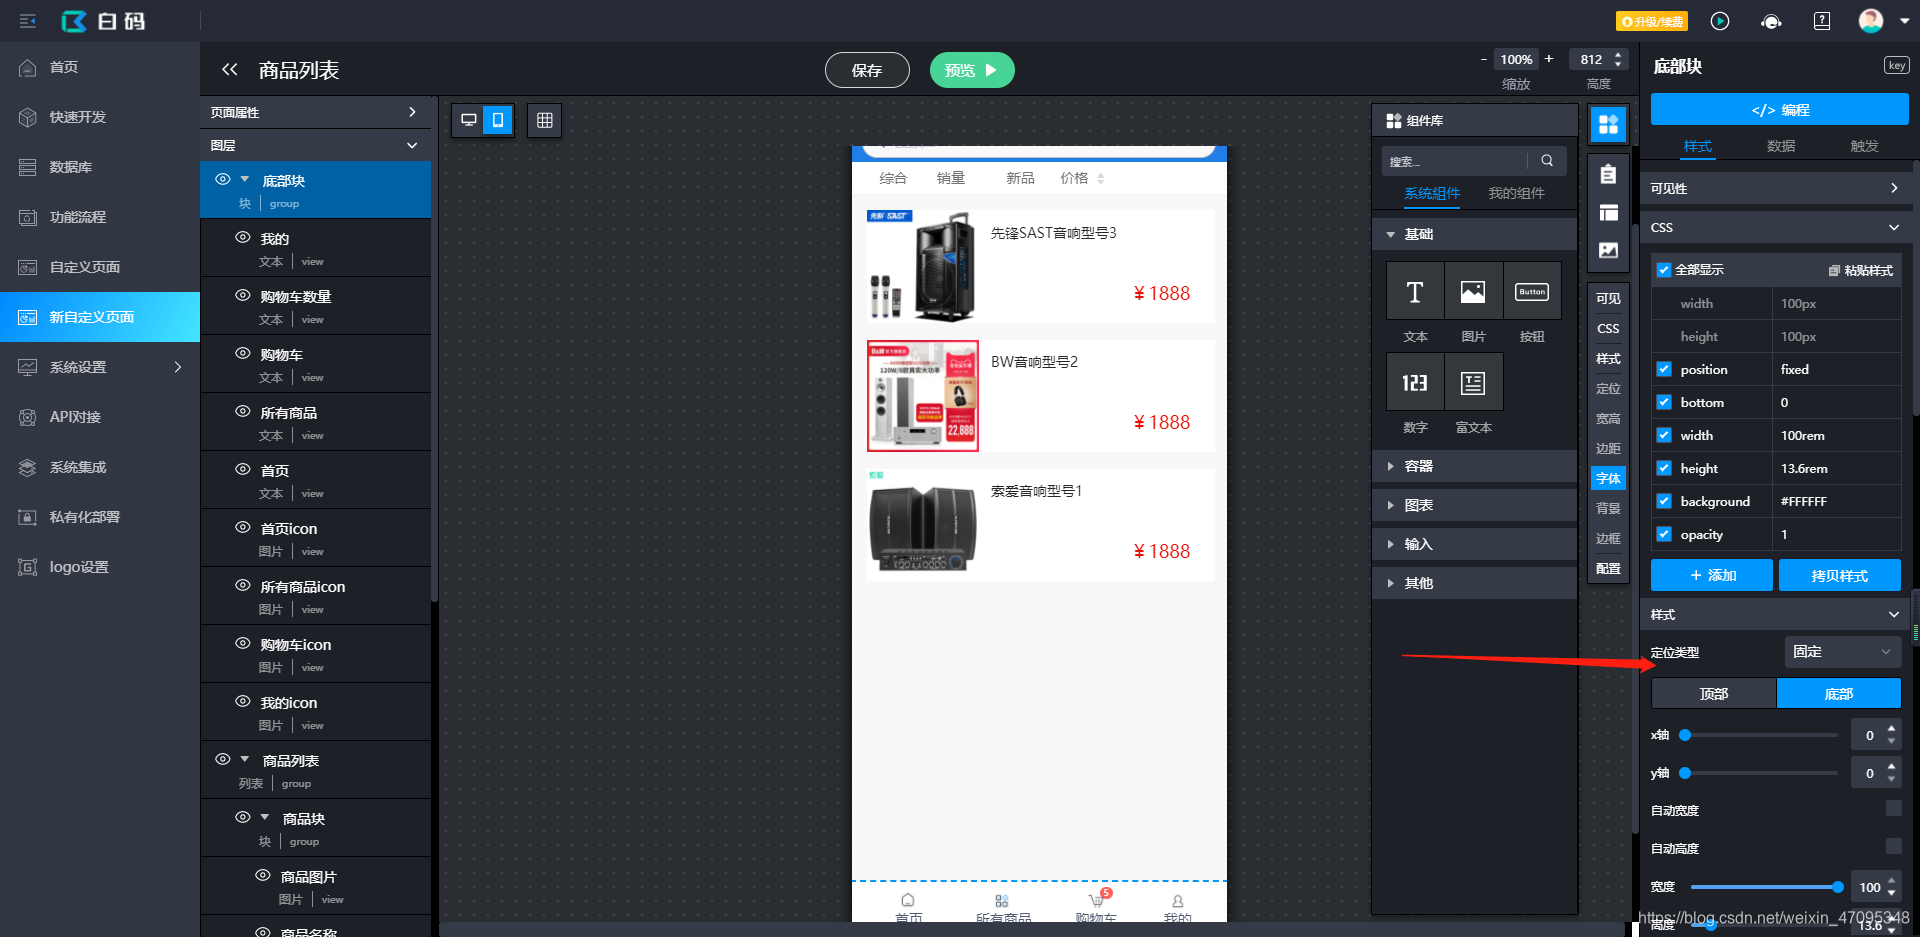Uncheck the position CSS property checkbox
1920x937 pixels.
(1664, 369)
